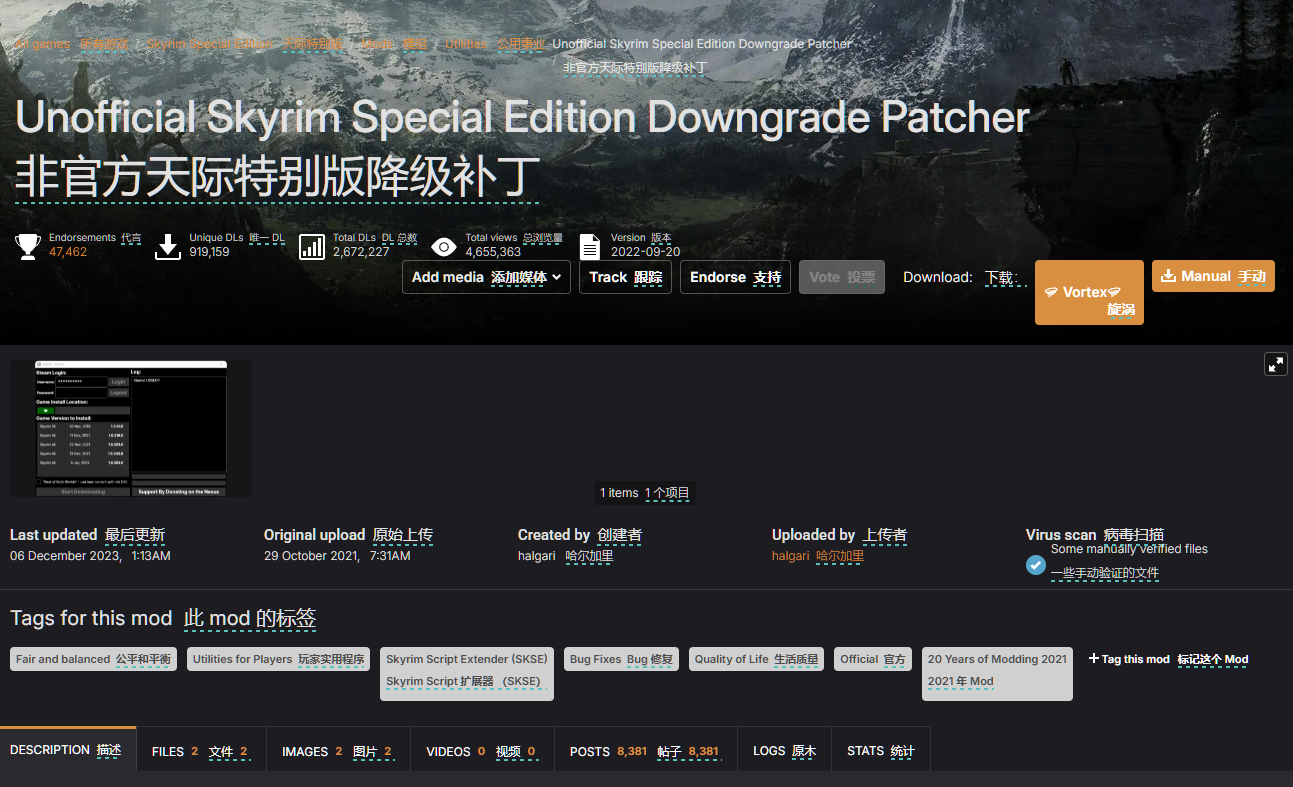1293x787 pixels.
Task: Click the Unique DLs download icon
Action: pos(168,246)
